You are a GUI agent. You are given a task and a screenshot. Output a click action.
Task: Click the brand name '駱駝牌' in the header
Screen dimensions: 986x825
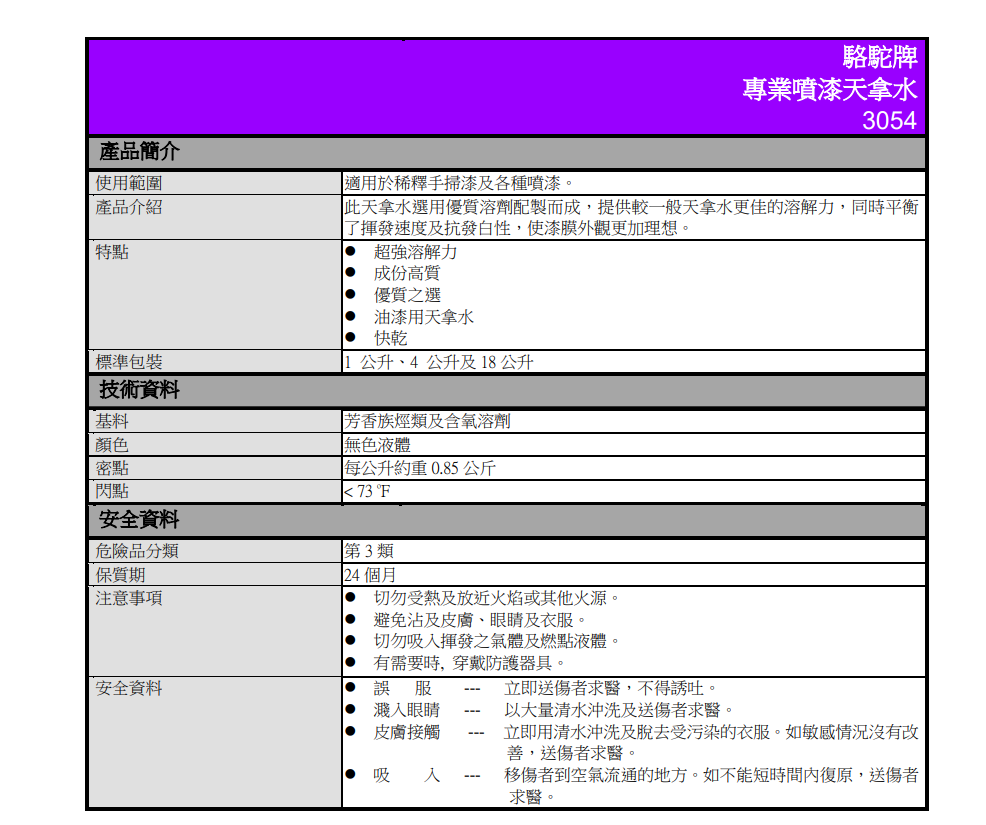tap(879, 57)
